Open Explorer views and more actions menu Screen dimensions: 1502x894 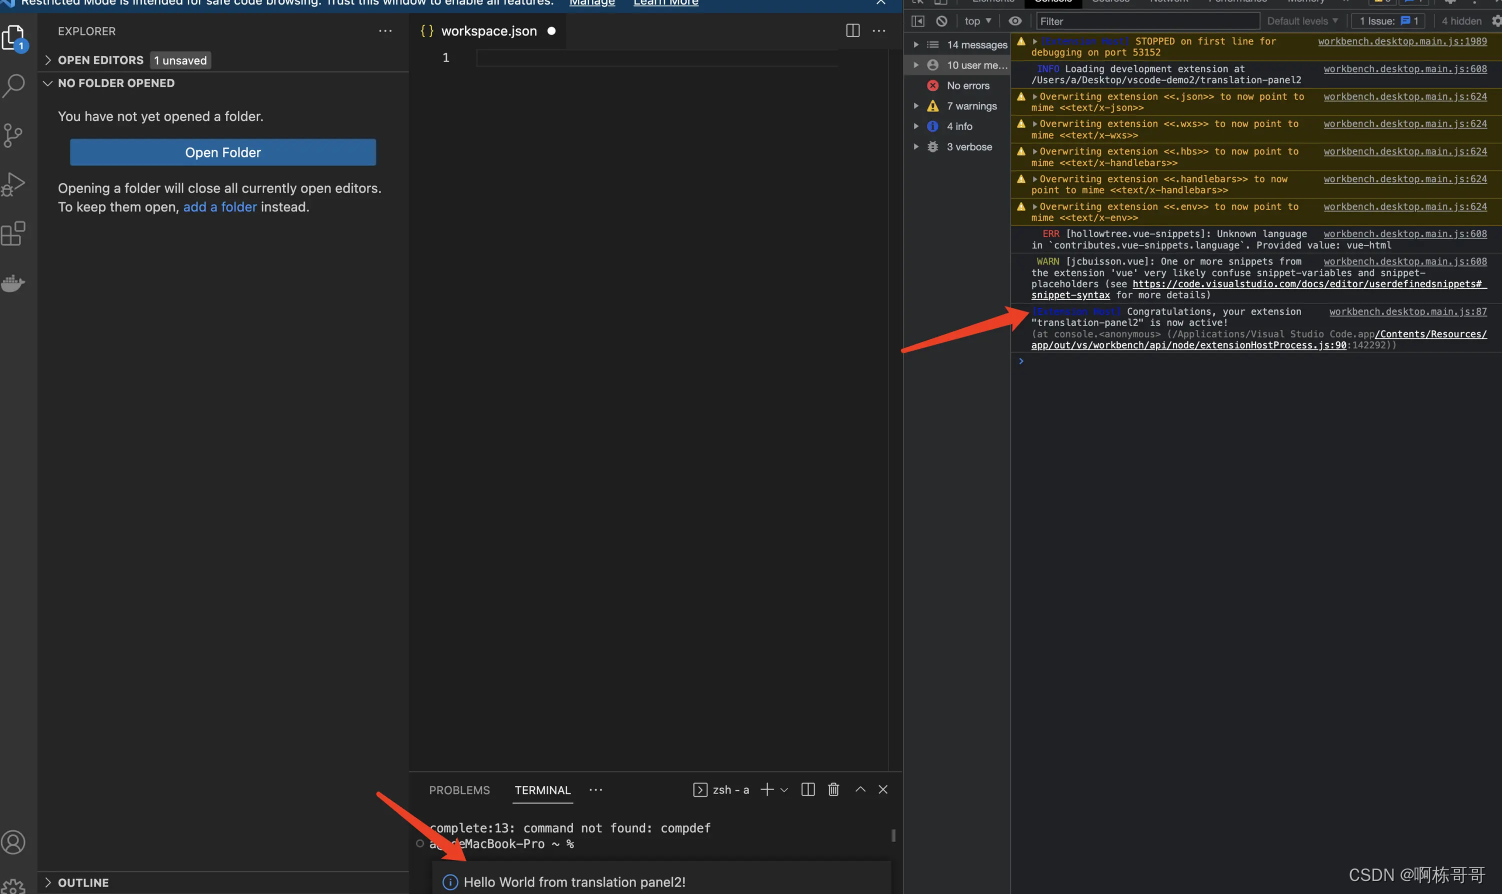(385, 31)
